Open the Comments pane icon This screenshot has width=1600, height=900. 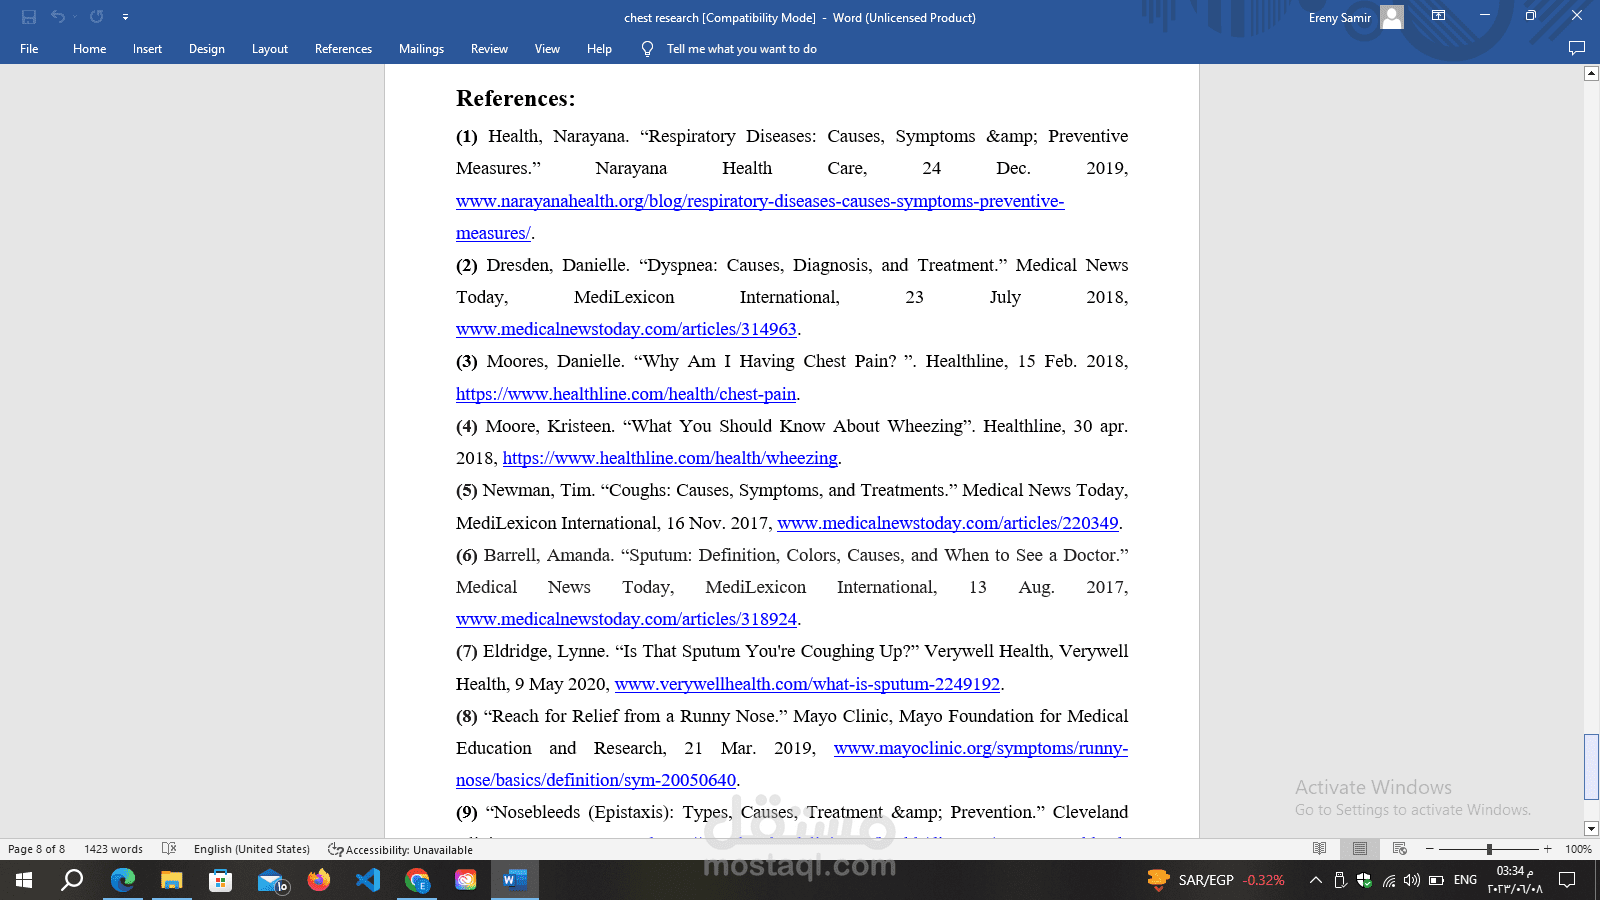[x=1577, y=48]
